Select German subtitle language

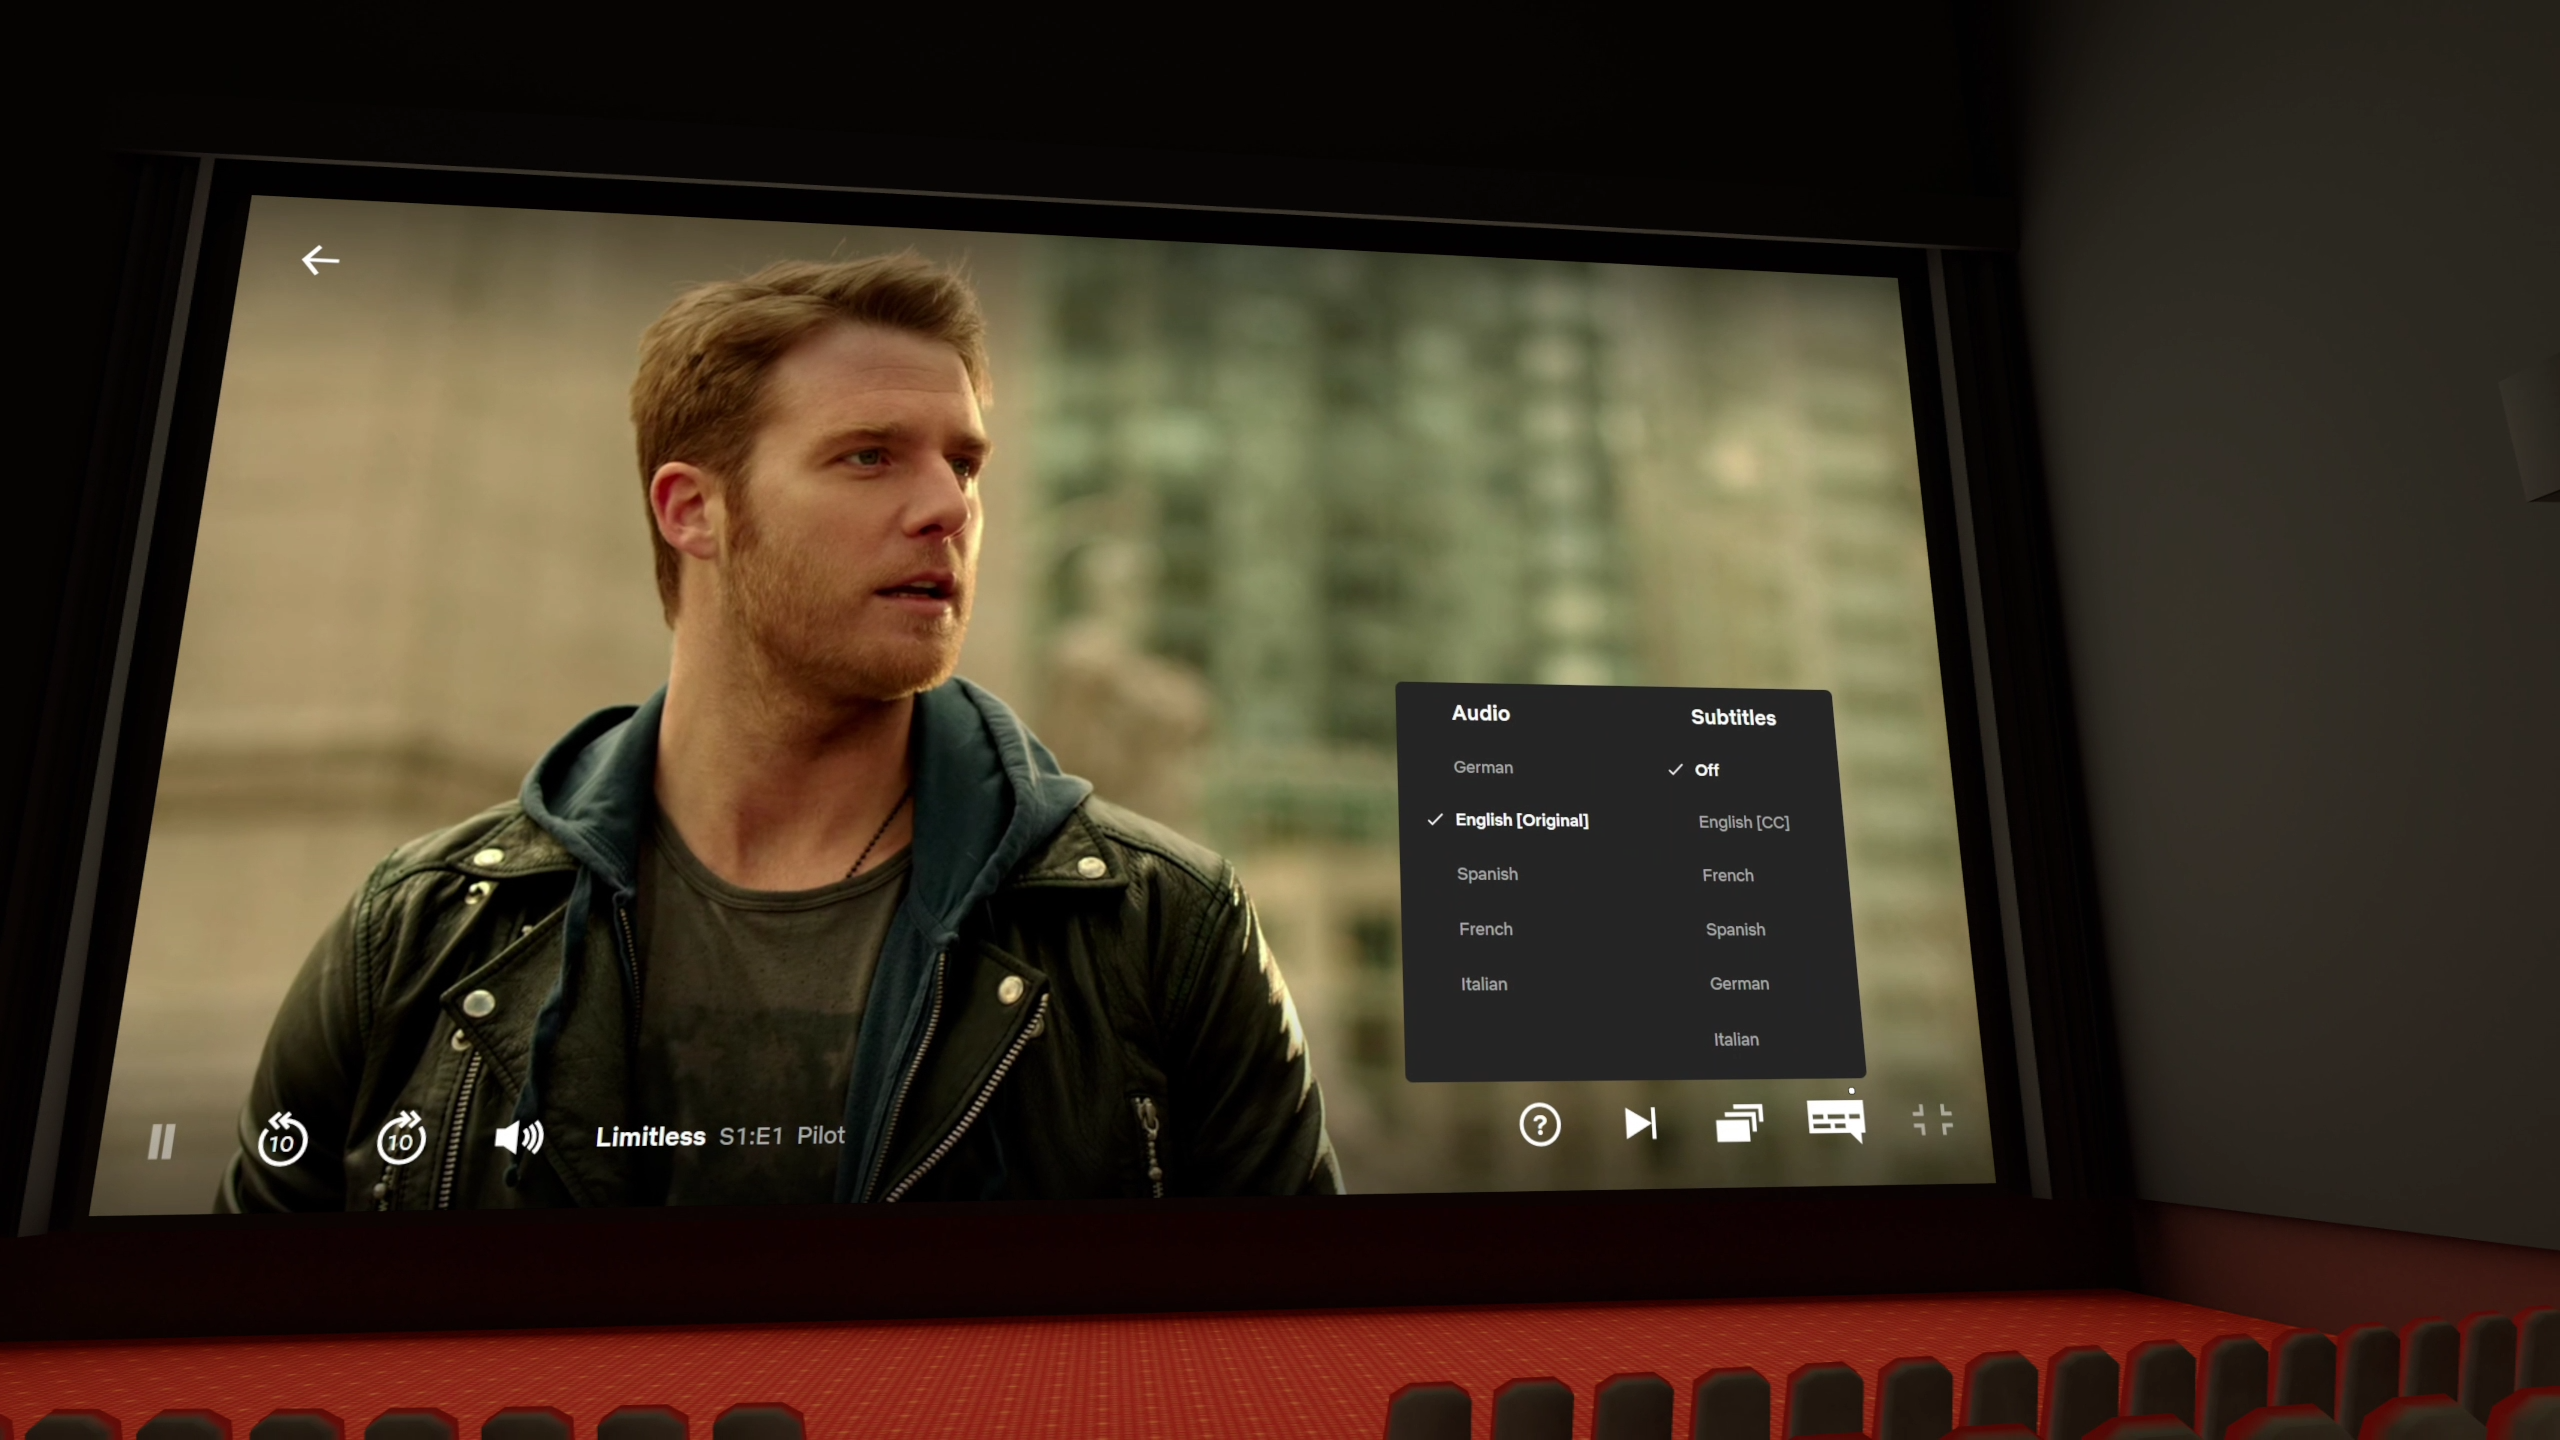click(1737, 983)
